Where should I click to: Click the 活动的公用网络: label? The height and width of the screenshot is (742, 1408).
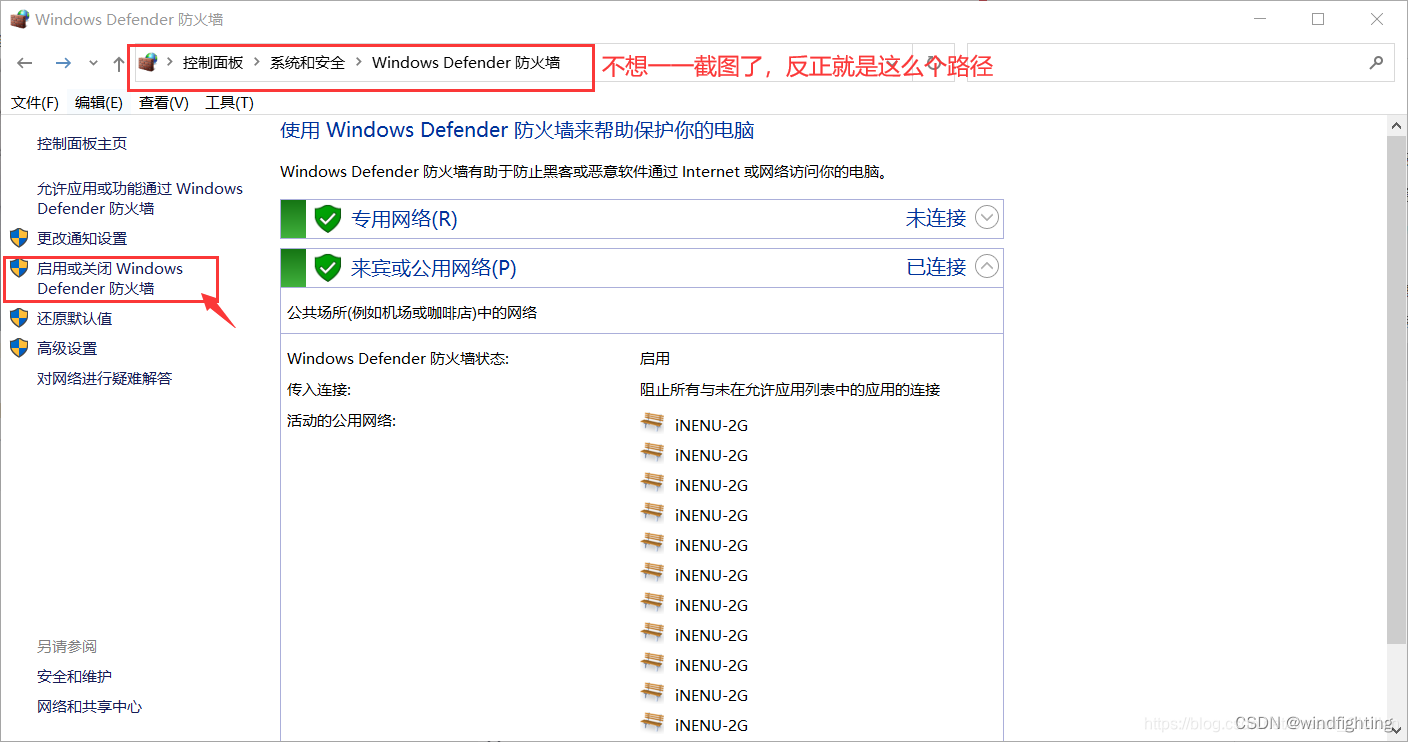pyautogui.click(x=342, y=420)
